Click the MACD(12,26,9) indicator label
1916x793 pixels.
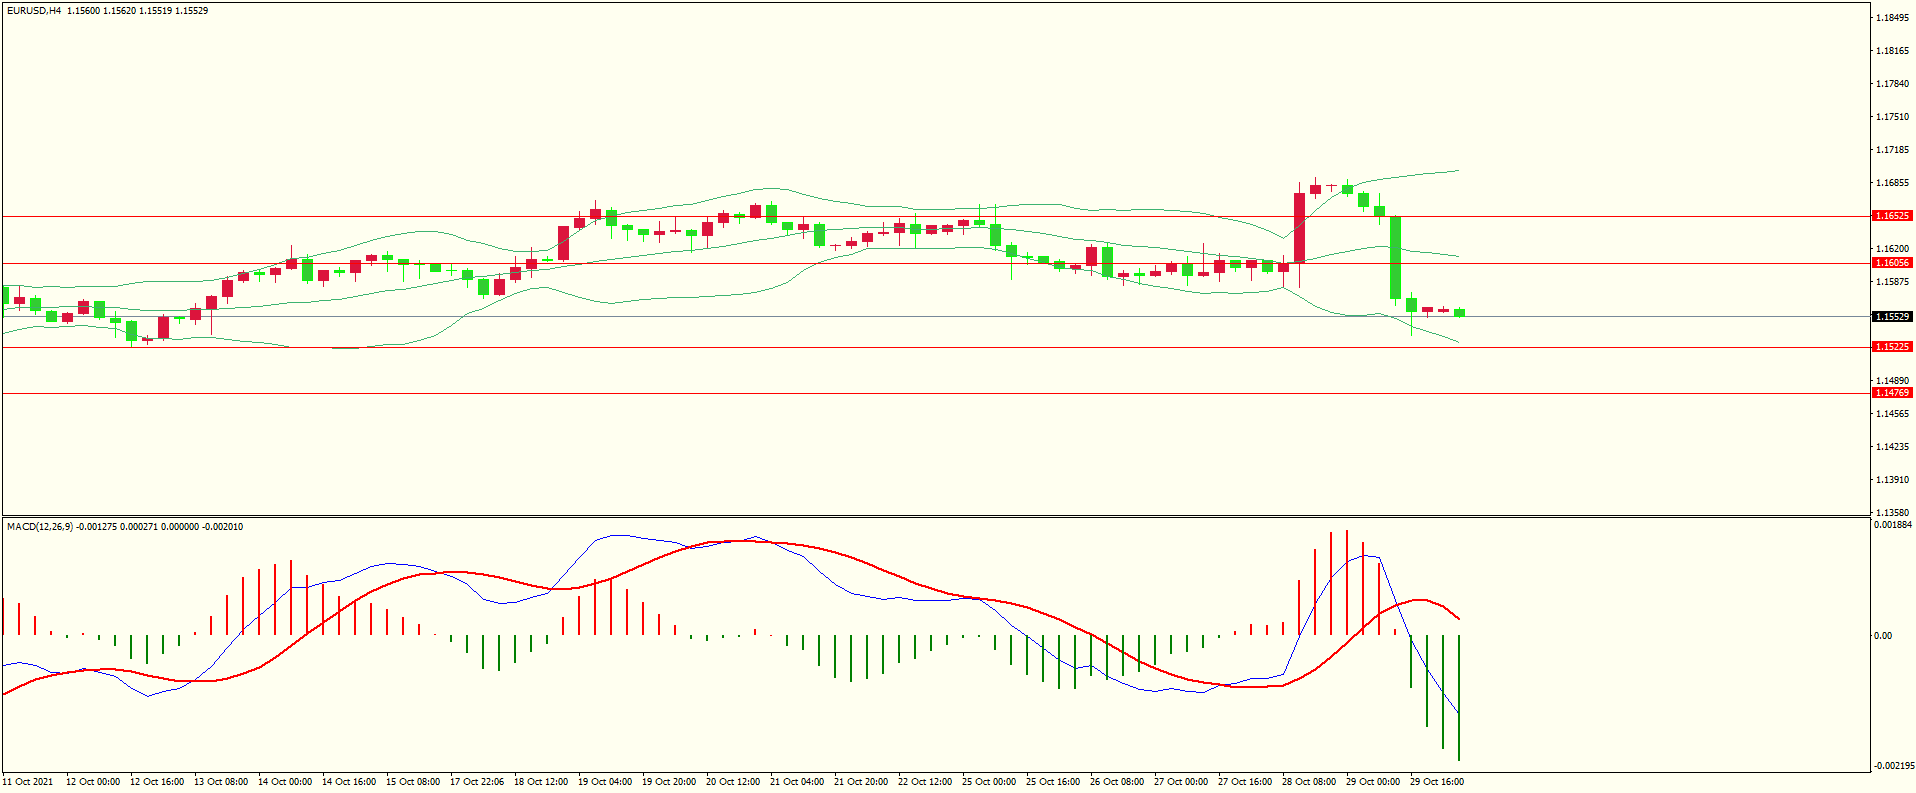click(x=39, y=527)
